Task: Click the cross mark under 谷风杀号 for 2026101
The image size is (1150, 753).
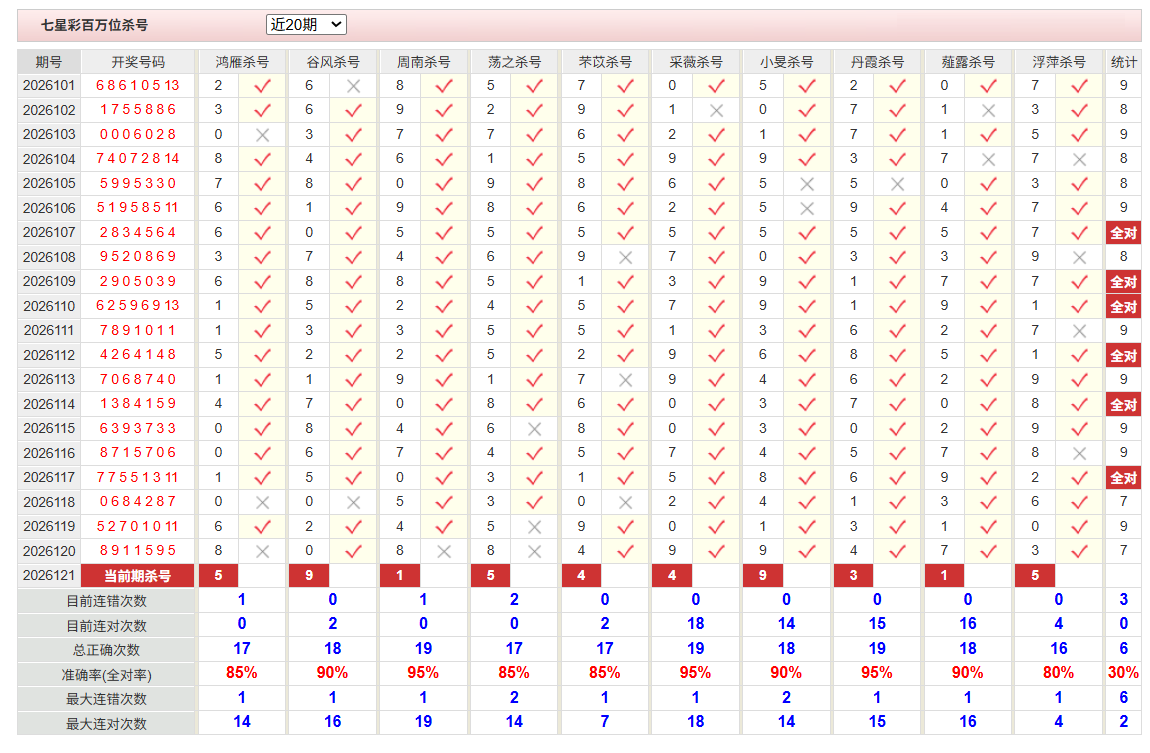Action: click(x=354, y=86)
